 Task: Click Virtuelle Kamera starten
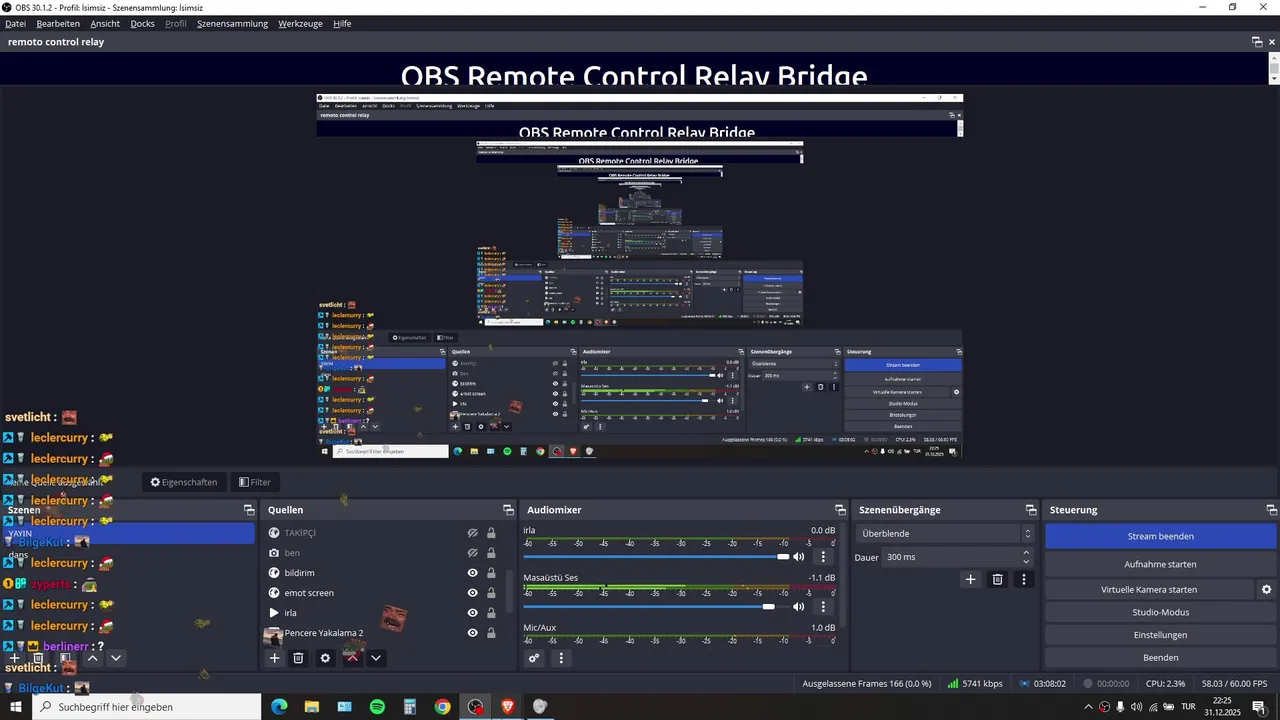(1149, 590)
